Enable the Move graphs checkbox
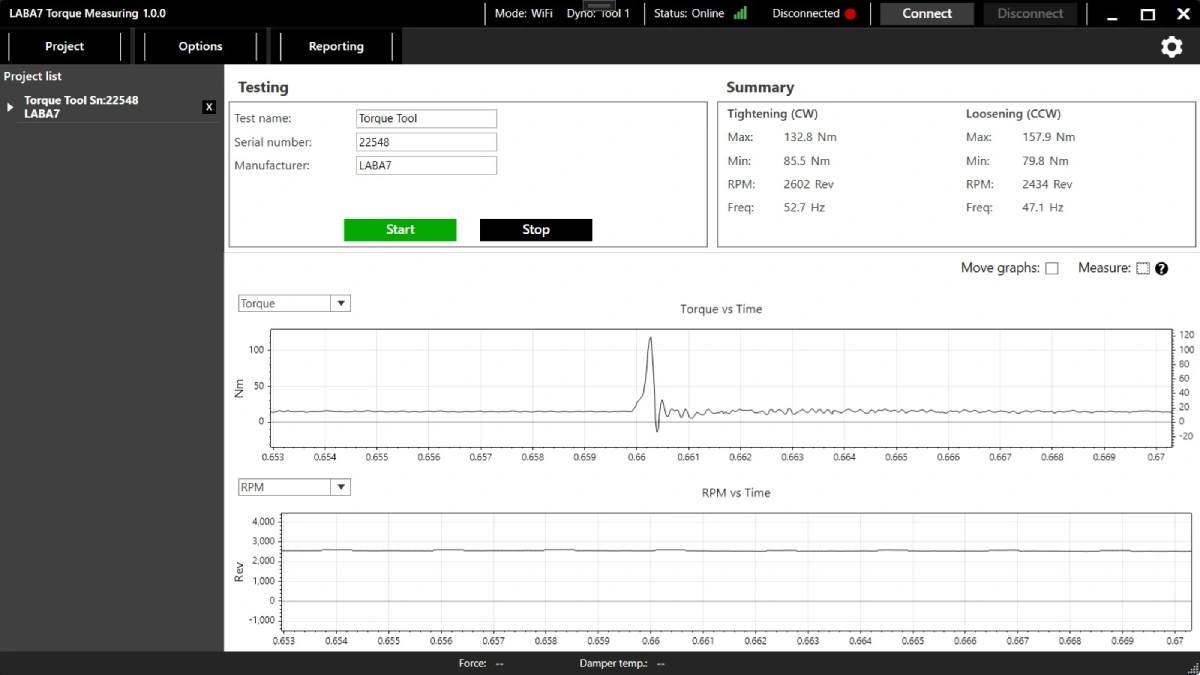Image resolution: width=1200 pixels, height=675 pixels. pyautogui.click(x=1052, y=268)
